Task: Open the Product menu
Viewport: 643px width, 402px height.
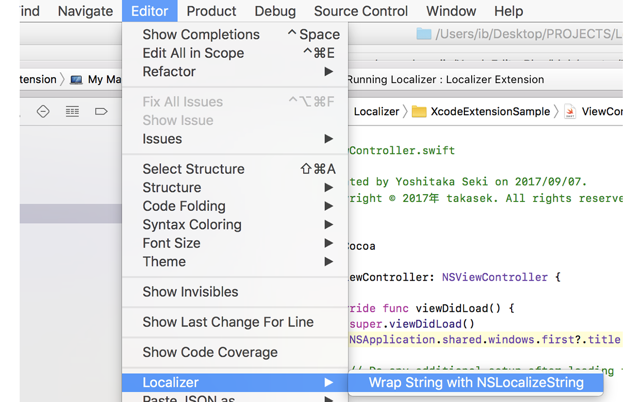Action: [x=211, y=11]
